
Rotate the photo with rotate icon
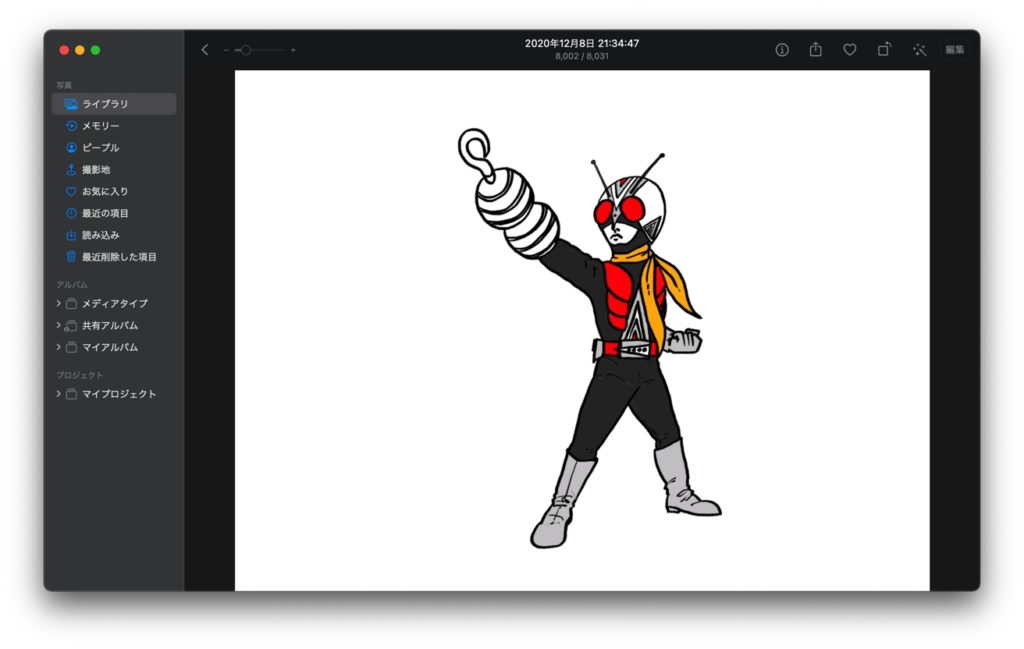[884, 49]
